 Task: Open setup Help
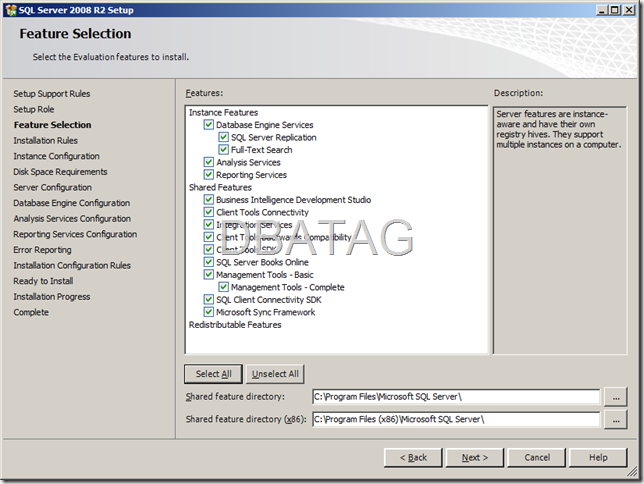598,457
